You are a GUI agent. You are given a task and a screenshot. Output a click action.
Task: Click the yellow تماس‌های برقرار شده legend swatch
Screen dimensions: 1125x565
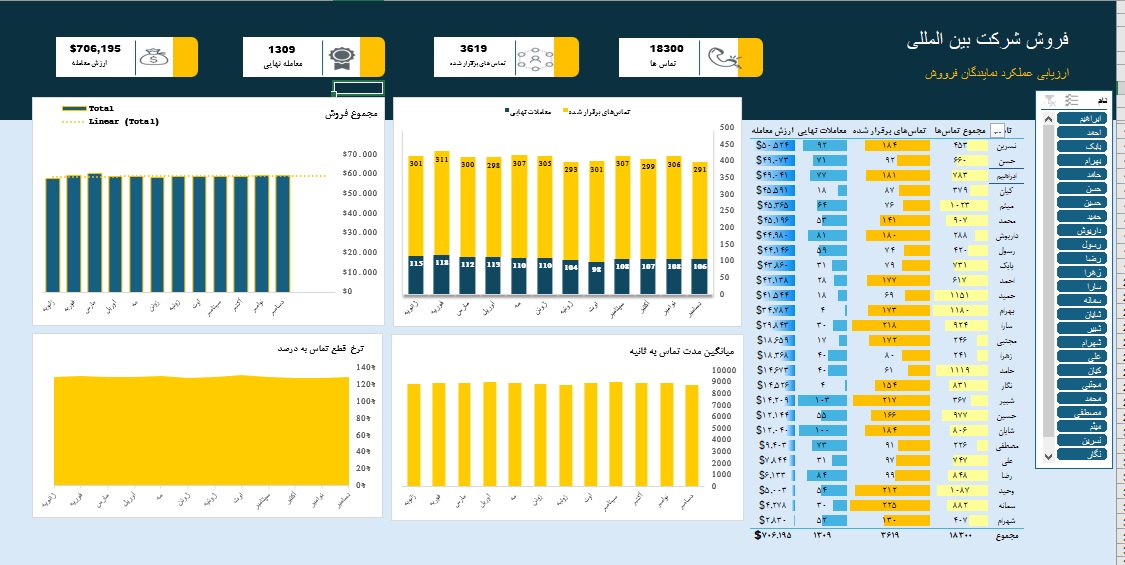(x=565, y=112)
